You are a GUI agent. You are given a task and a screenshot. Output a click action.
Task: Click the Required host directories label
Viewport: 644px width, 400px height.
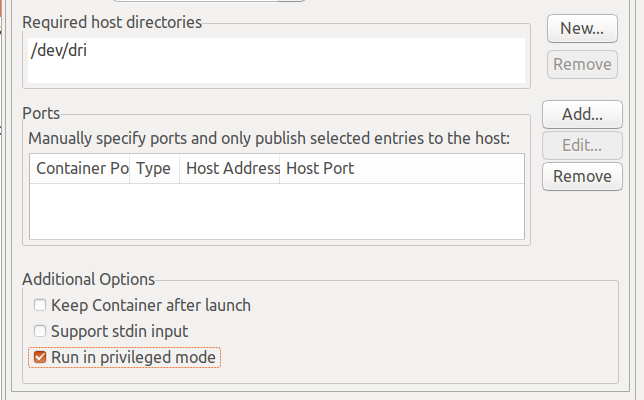[x=112, y=21]
